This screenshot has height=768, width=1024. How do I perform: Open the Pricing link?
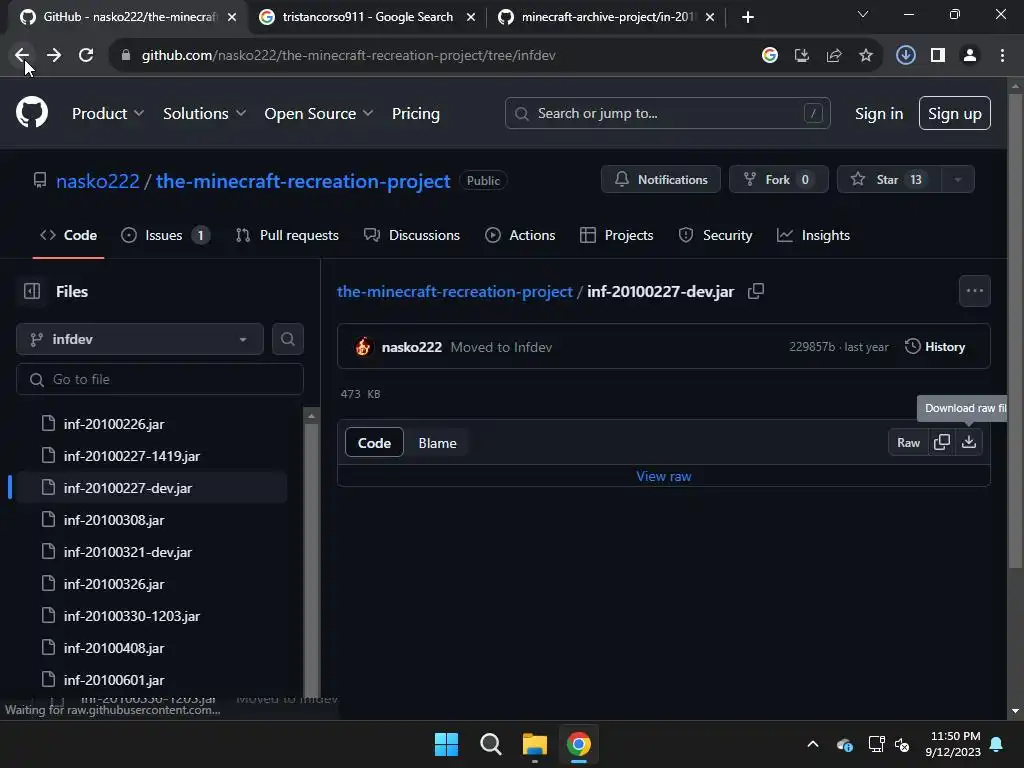(415, 114)
